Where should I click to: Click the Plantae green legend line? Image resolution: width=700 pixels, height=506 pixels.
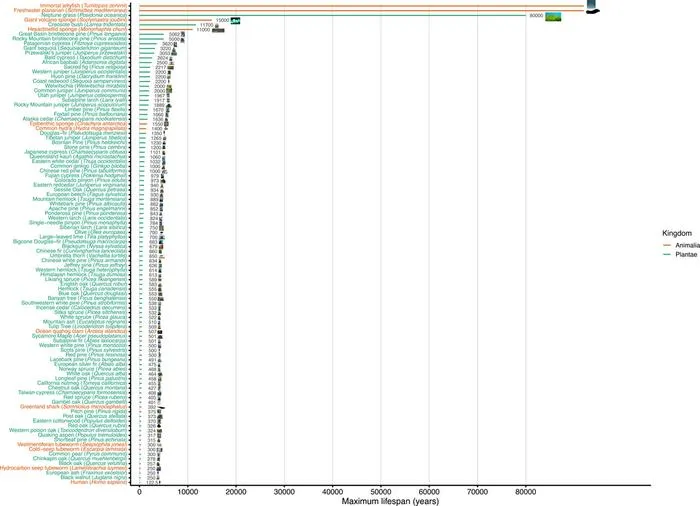click(668, 255)
